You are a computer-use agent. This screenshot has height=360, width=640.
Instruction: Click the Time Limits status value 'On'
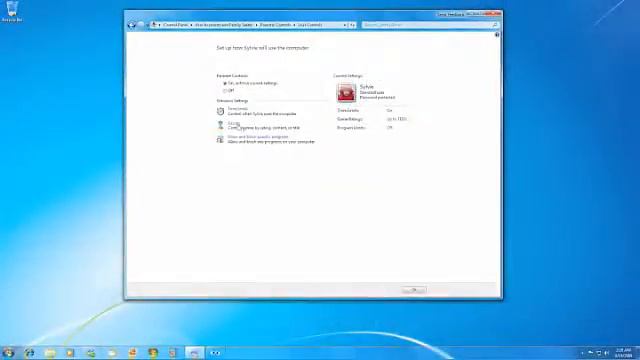tap(389, 111)
